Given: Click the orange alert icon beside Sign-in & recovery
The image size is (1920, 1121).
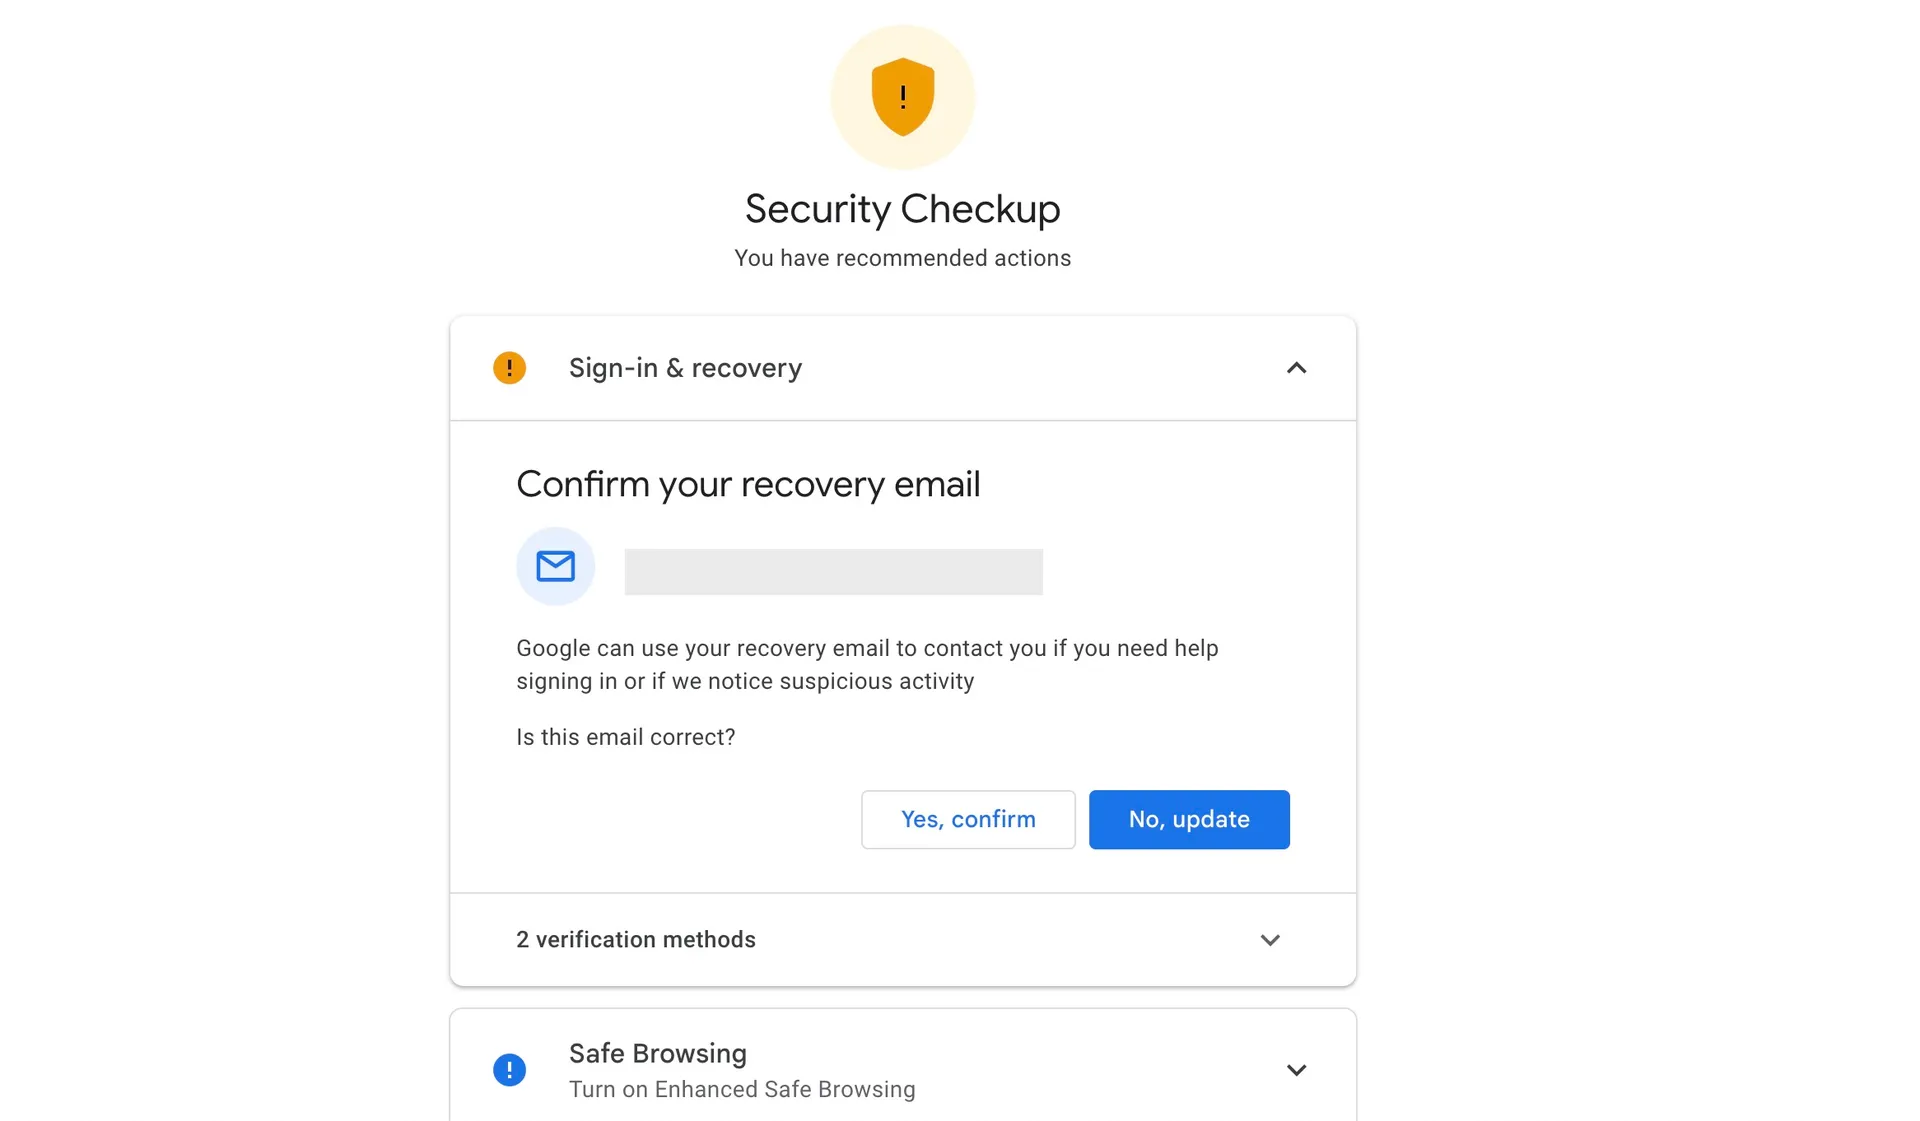Looking at the screenshot, I should click(509, 368).
